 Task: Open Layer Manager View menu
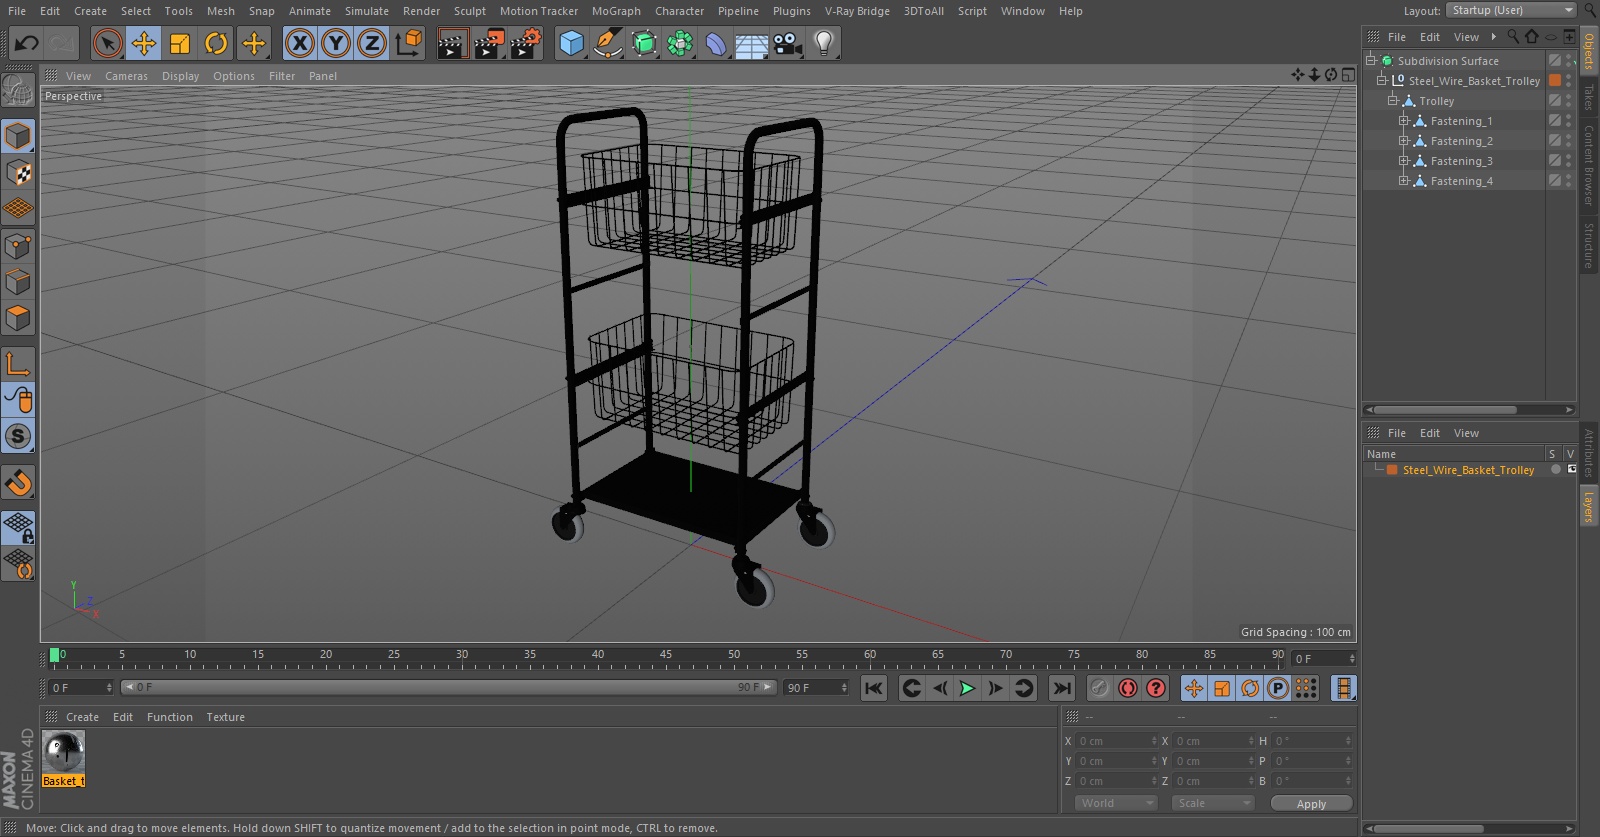[x=1466, y=433]
